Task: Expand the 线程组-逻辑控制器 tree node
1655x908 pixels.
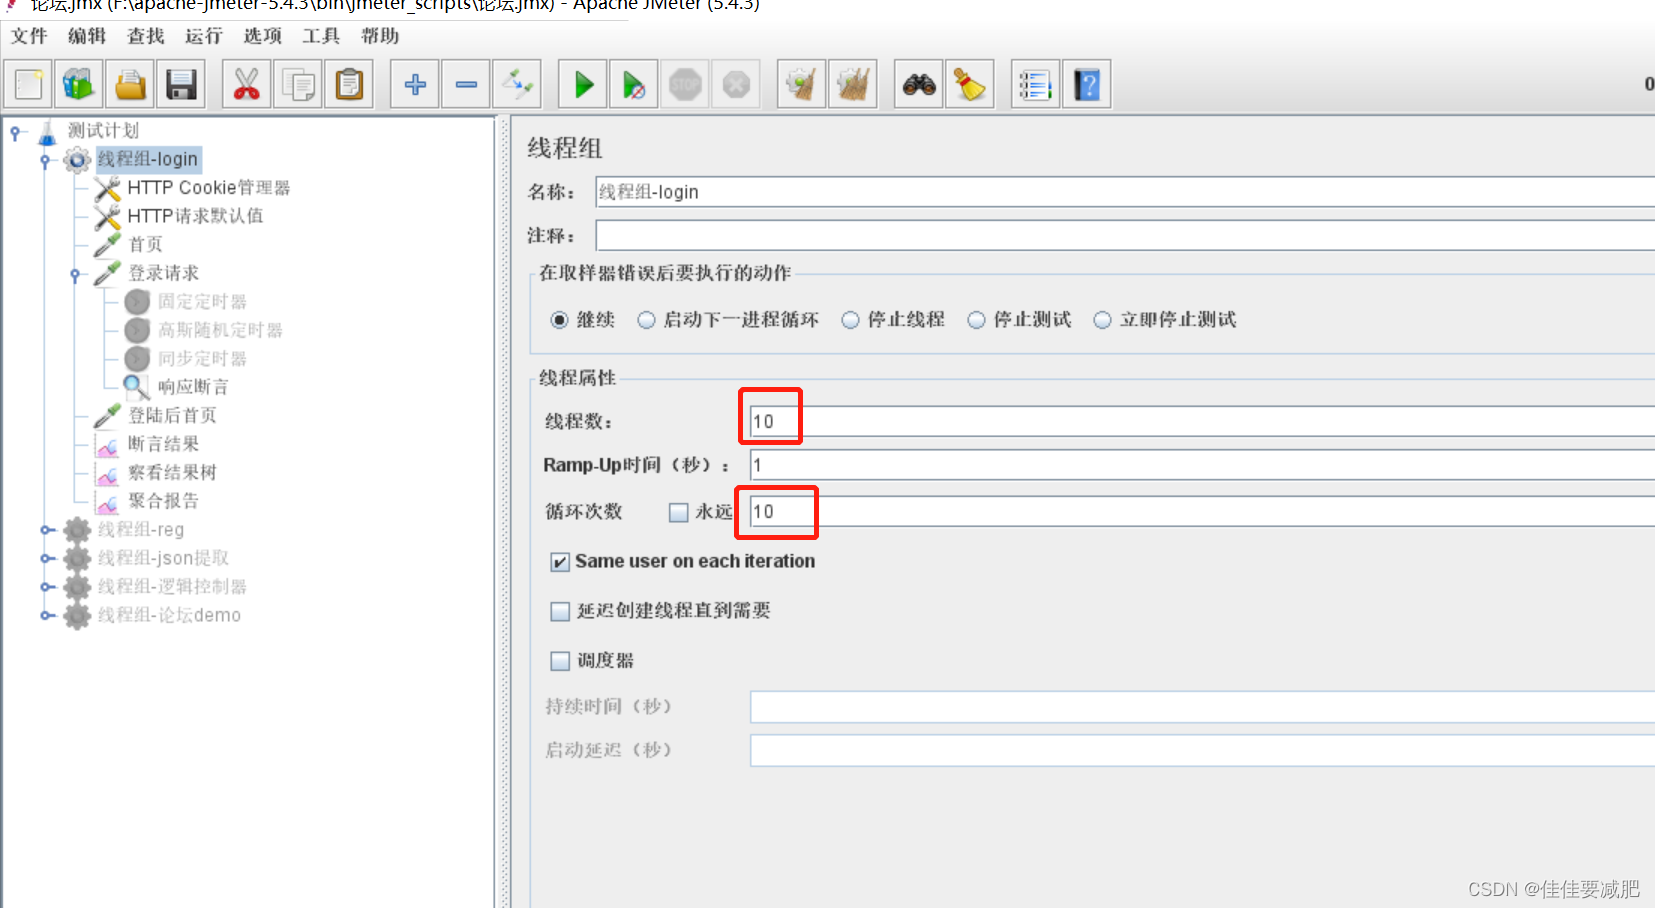Action: (x=47, y=587)
